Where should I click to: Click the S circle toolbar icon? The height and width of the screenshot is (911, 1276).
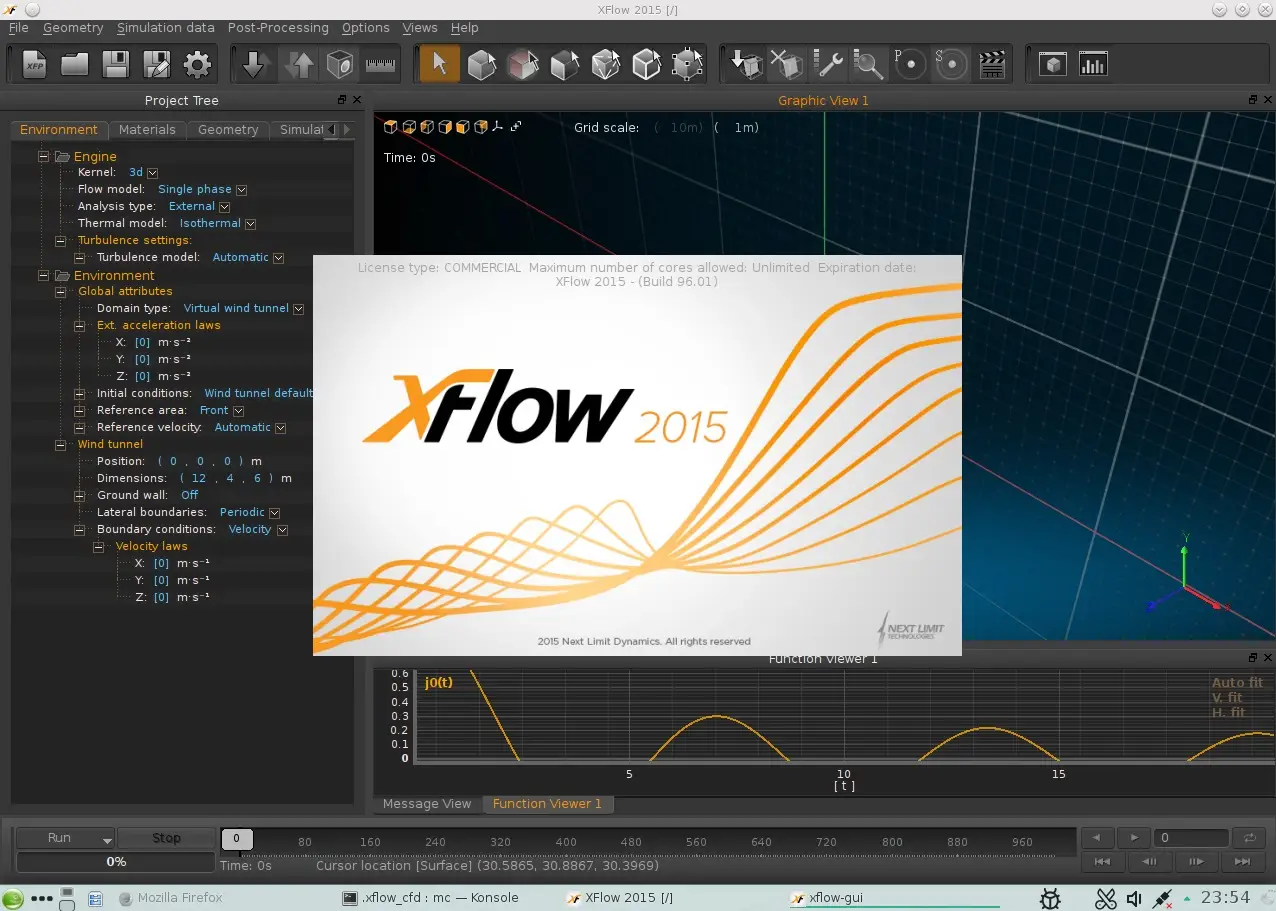[x=950, y=65]
